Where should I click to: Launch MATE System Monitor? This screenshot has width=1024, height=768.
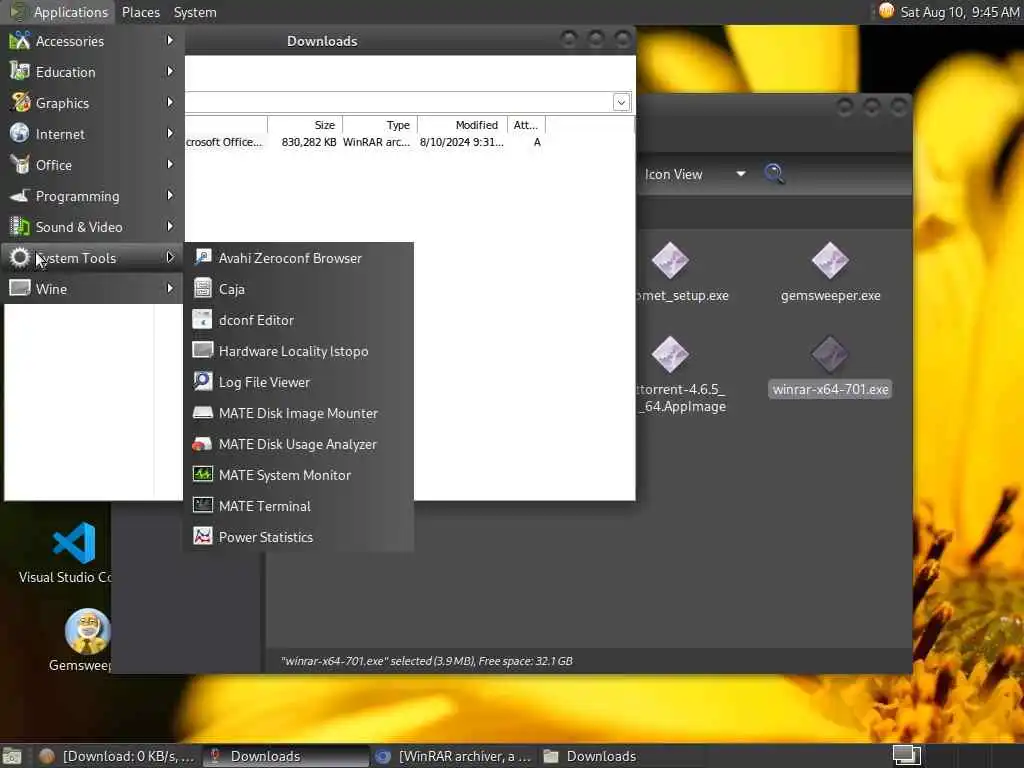pyautogui.click(x=298, y=475)
